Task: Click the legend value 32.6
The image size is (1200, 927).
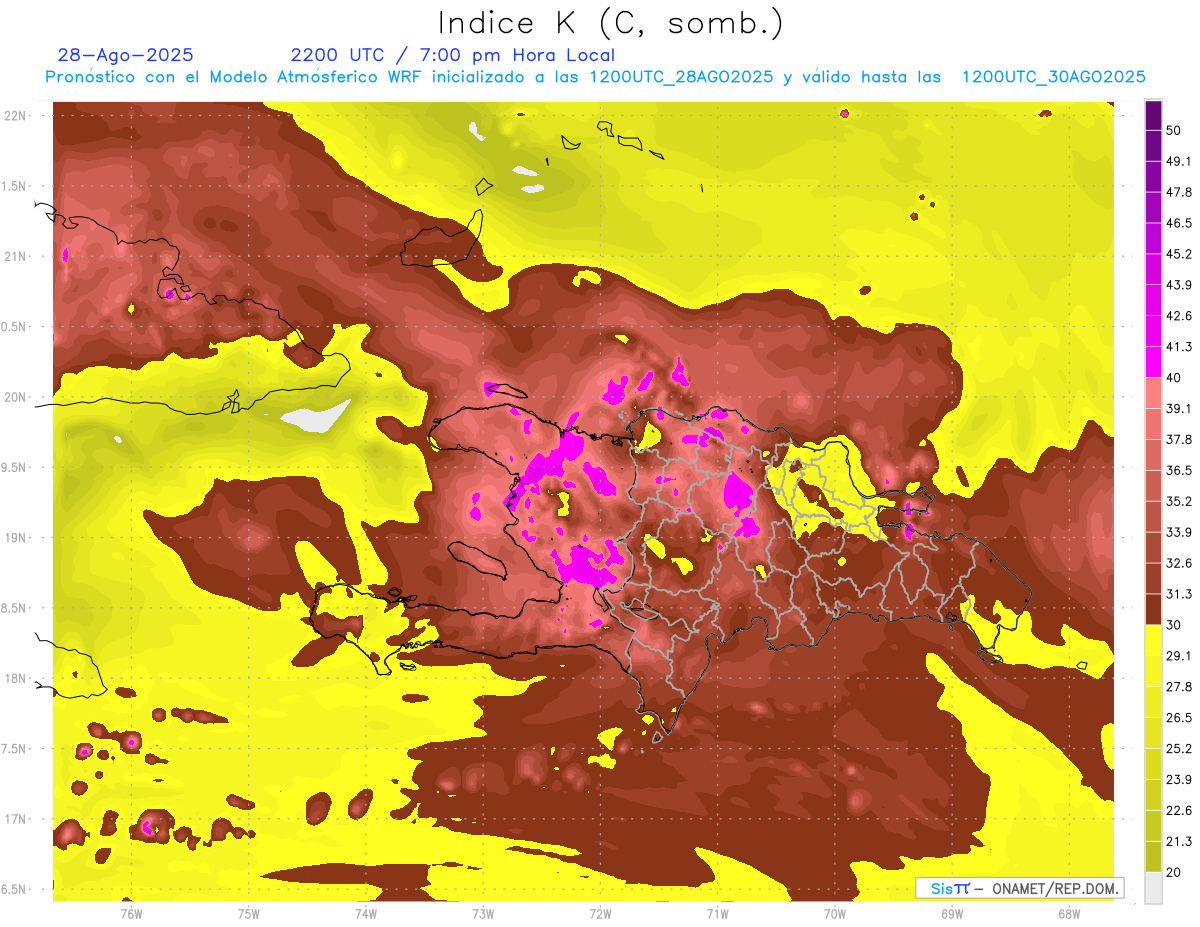Action: tap(1179, 563)
